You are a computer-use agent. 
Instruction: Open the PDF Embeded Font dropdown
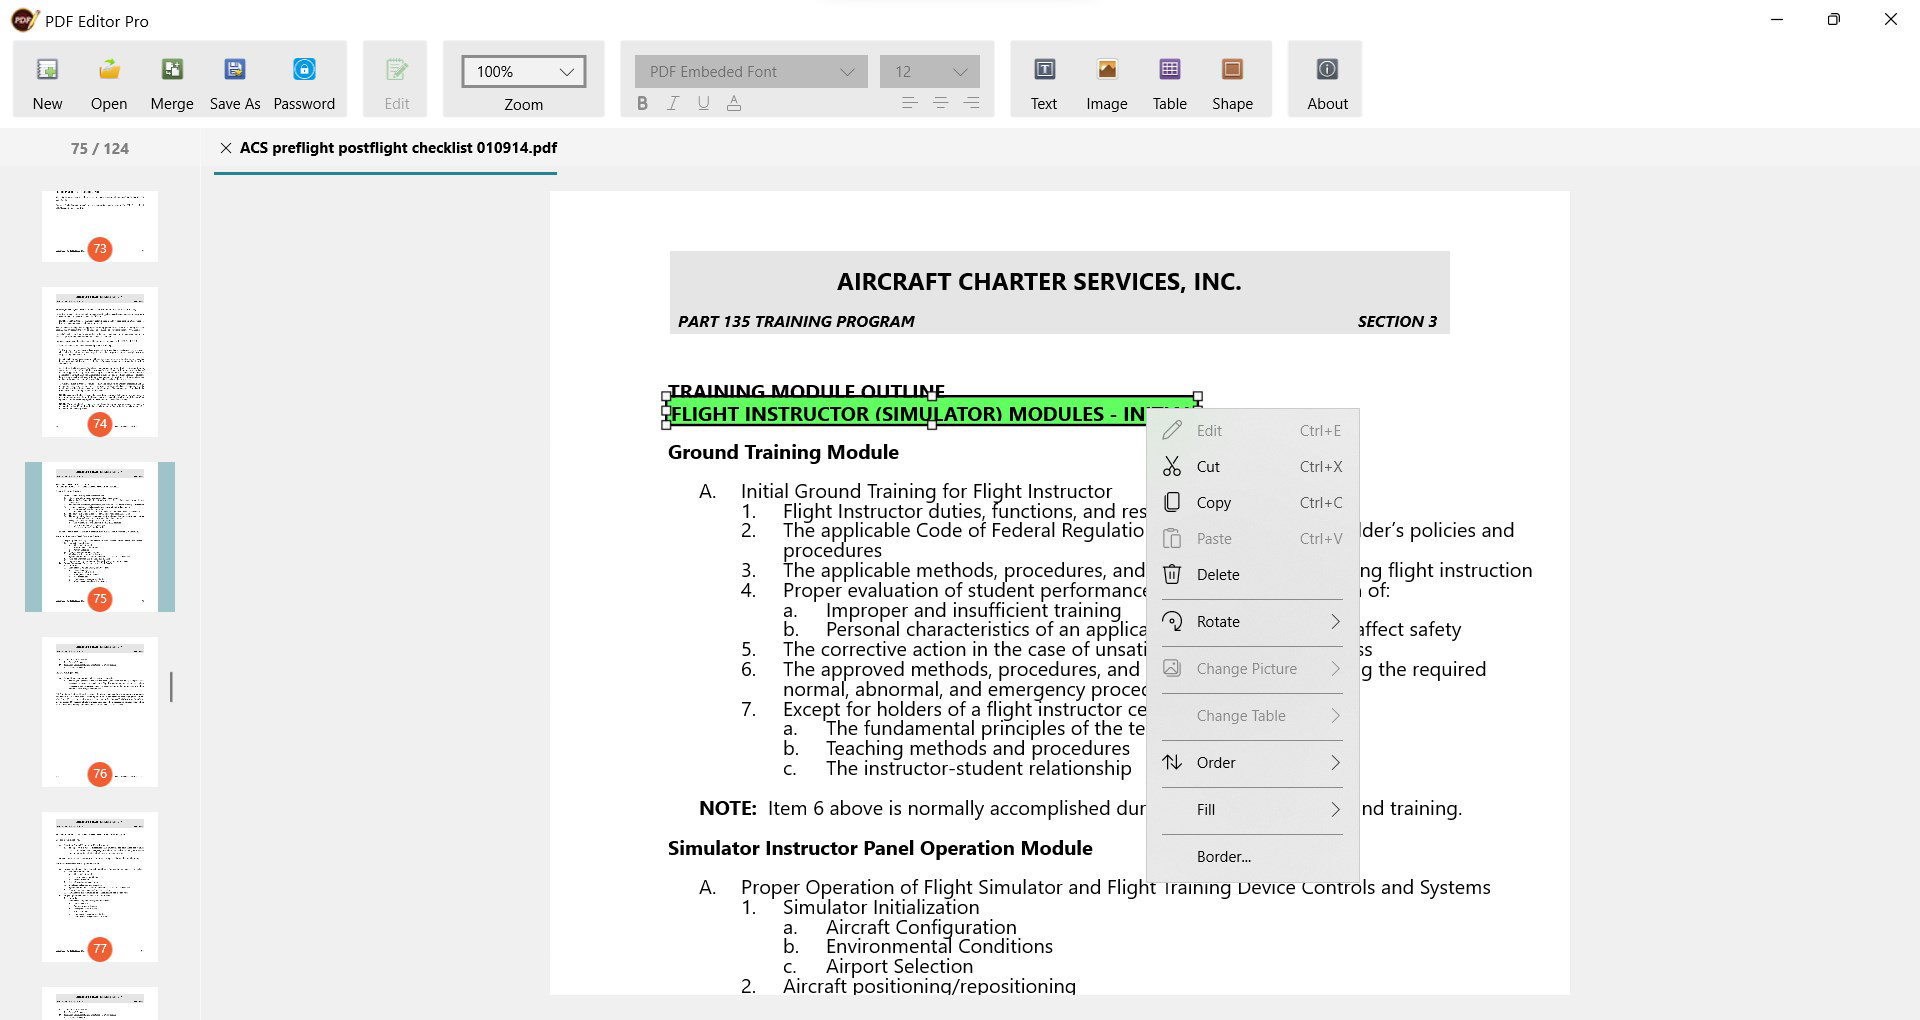tap(751, 72)
